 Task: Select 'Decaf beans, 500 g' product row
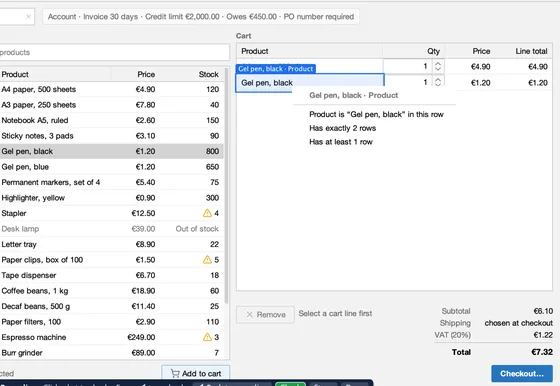[112, 306]
